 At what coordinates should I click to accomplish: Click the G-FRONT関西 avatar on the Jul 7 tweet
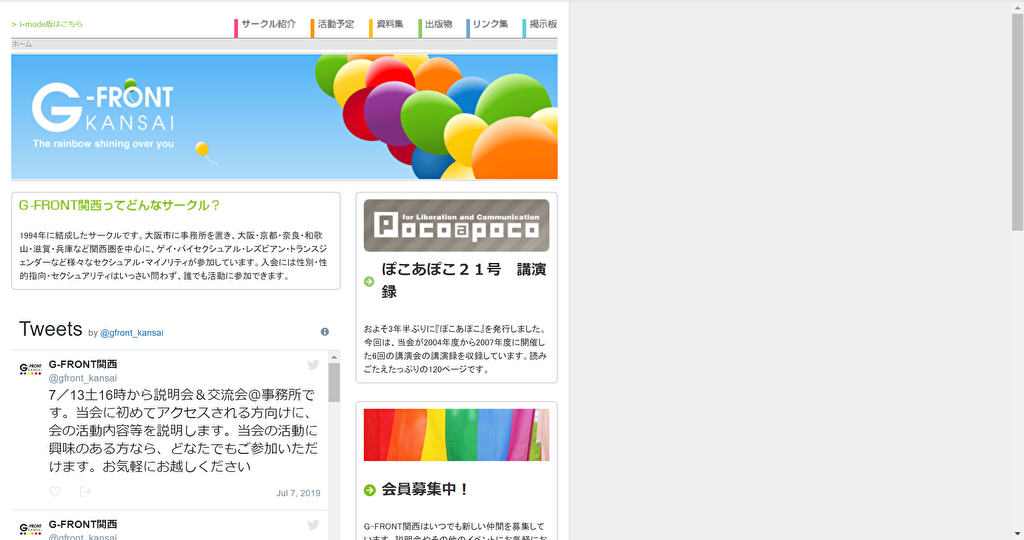[x=30, y=369]
